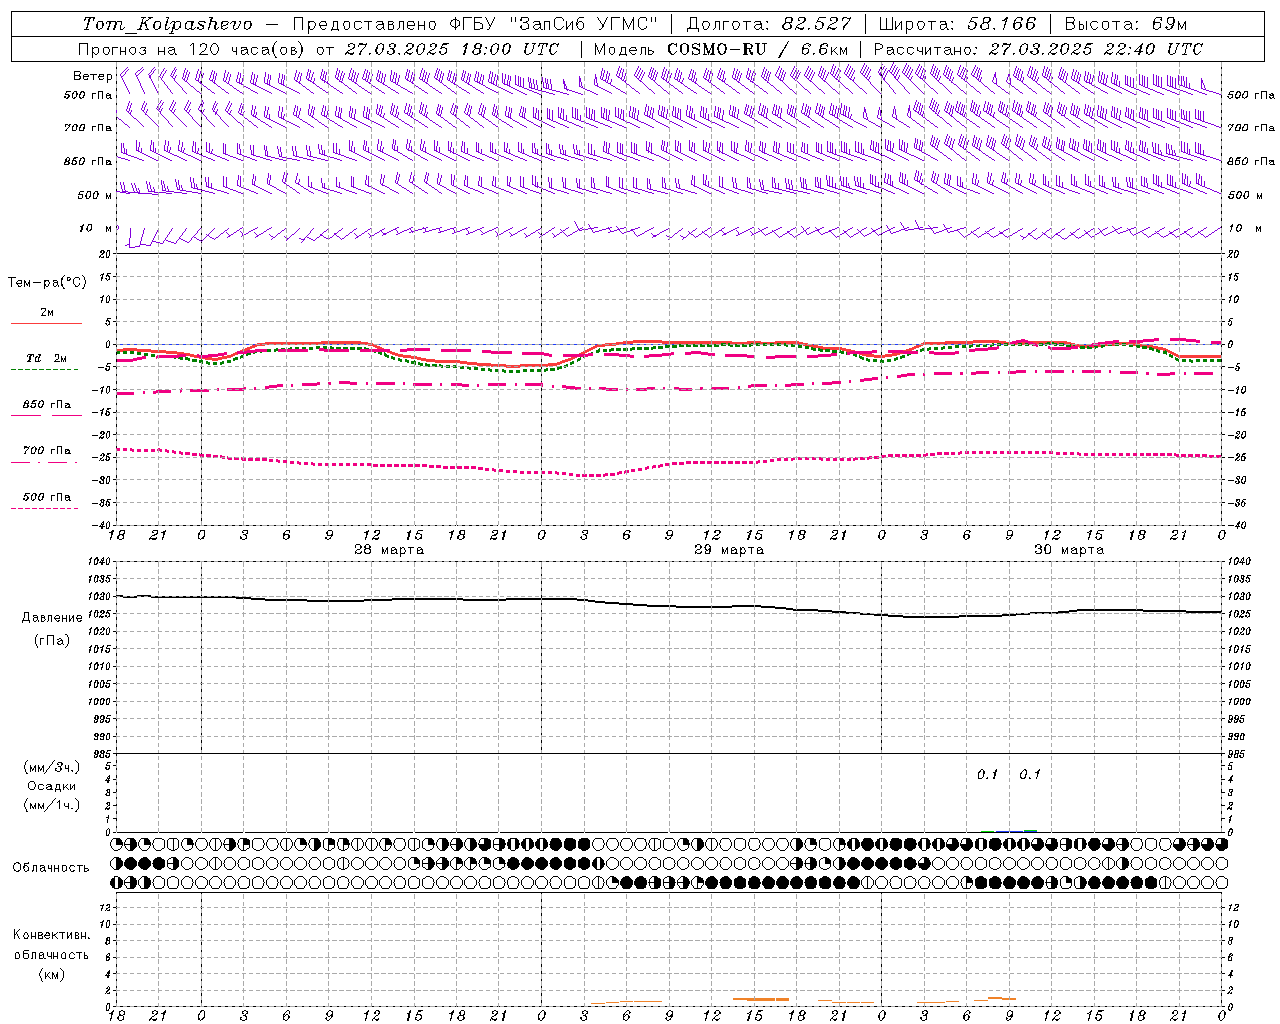
Task: Click the 500 м label left of wind barbs
Action: point(95,195)
